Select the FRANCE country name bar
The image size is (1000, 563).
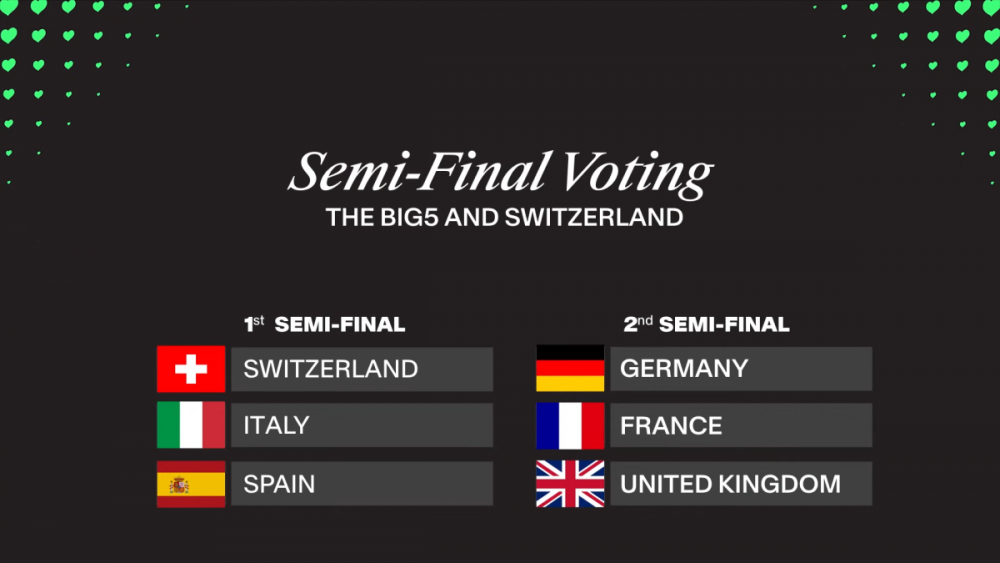point(740,426)
